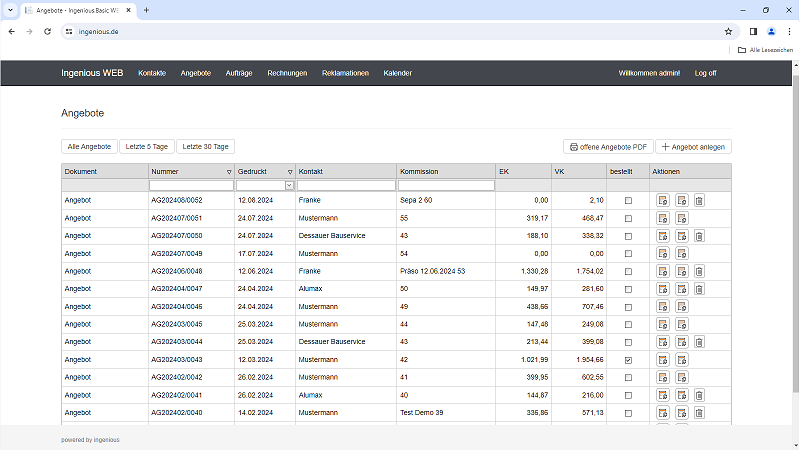The width and height of the screenshot is (800, 450).
Task: Open the Chrome tab search dropdown
Action: pyautogui.click(x=10, y=10)
